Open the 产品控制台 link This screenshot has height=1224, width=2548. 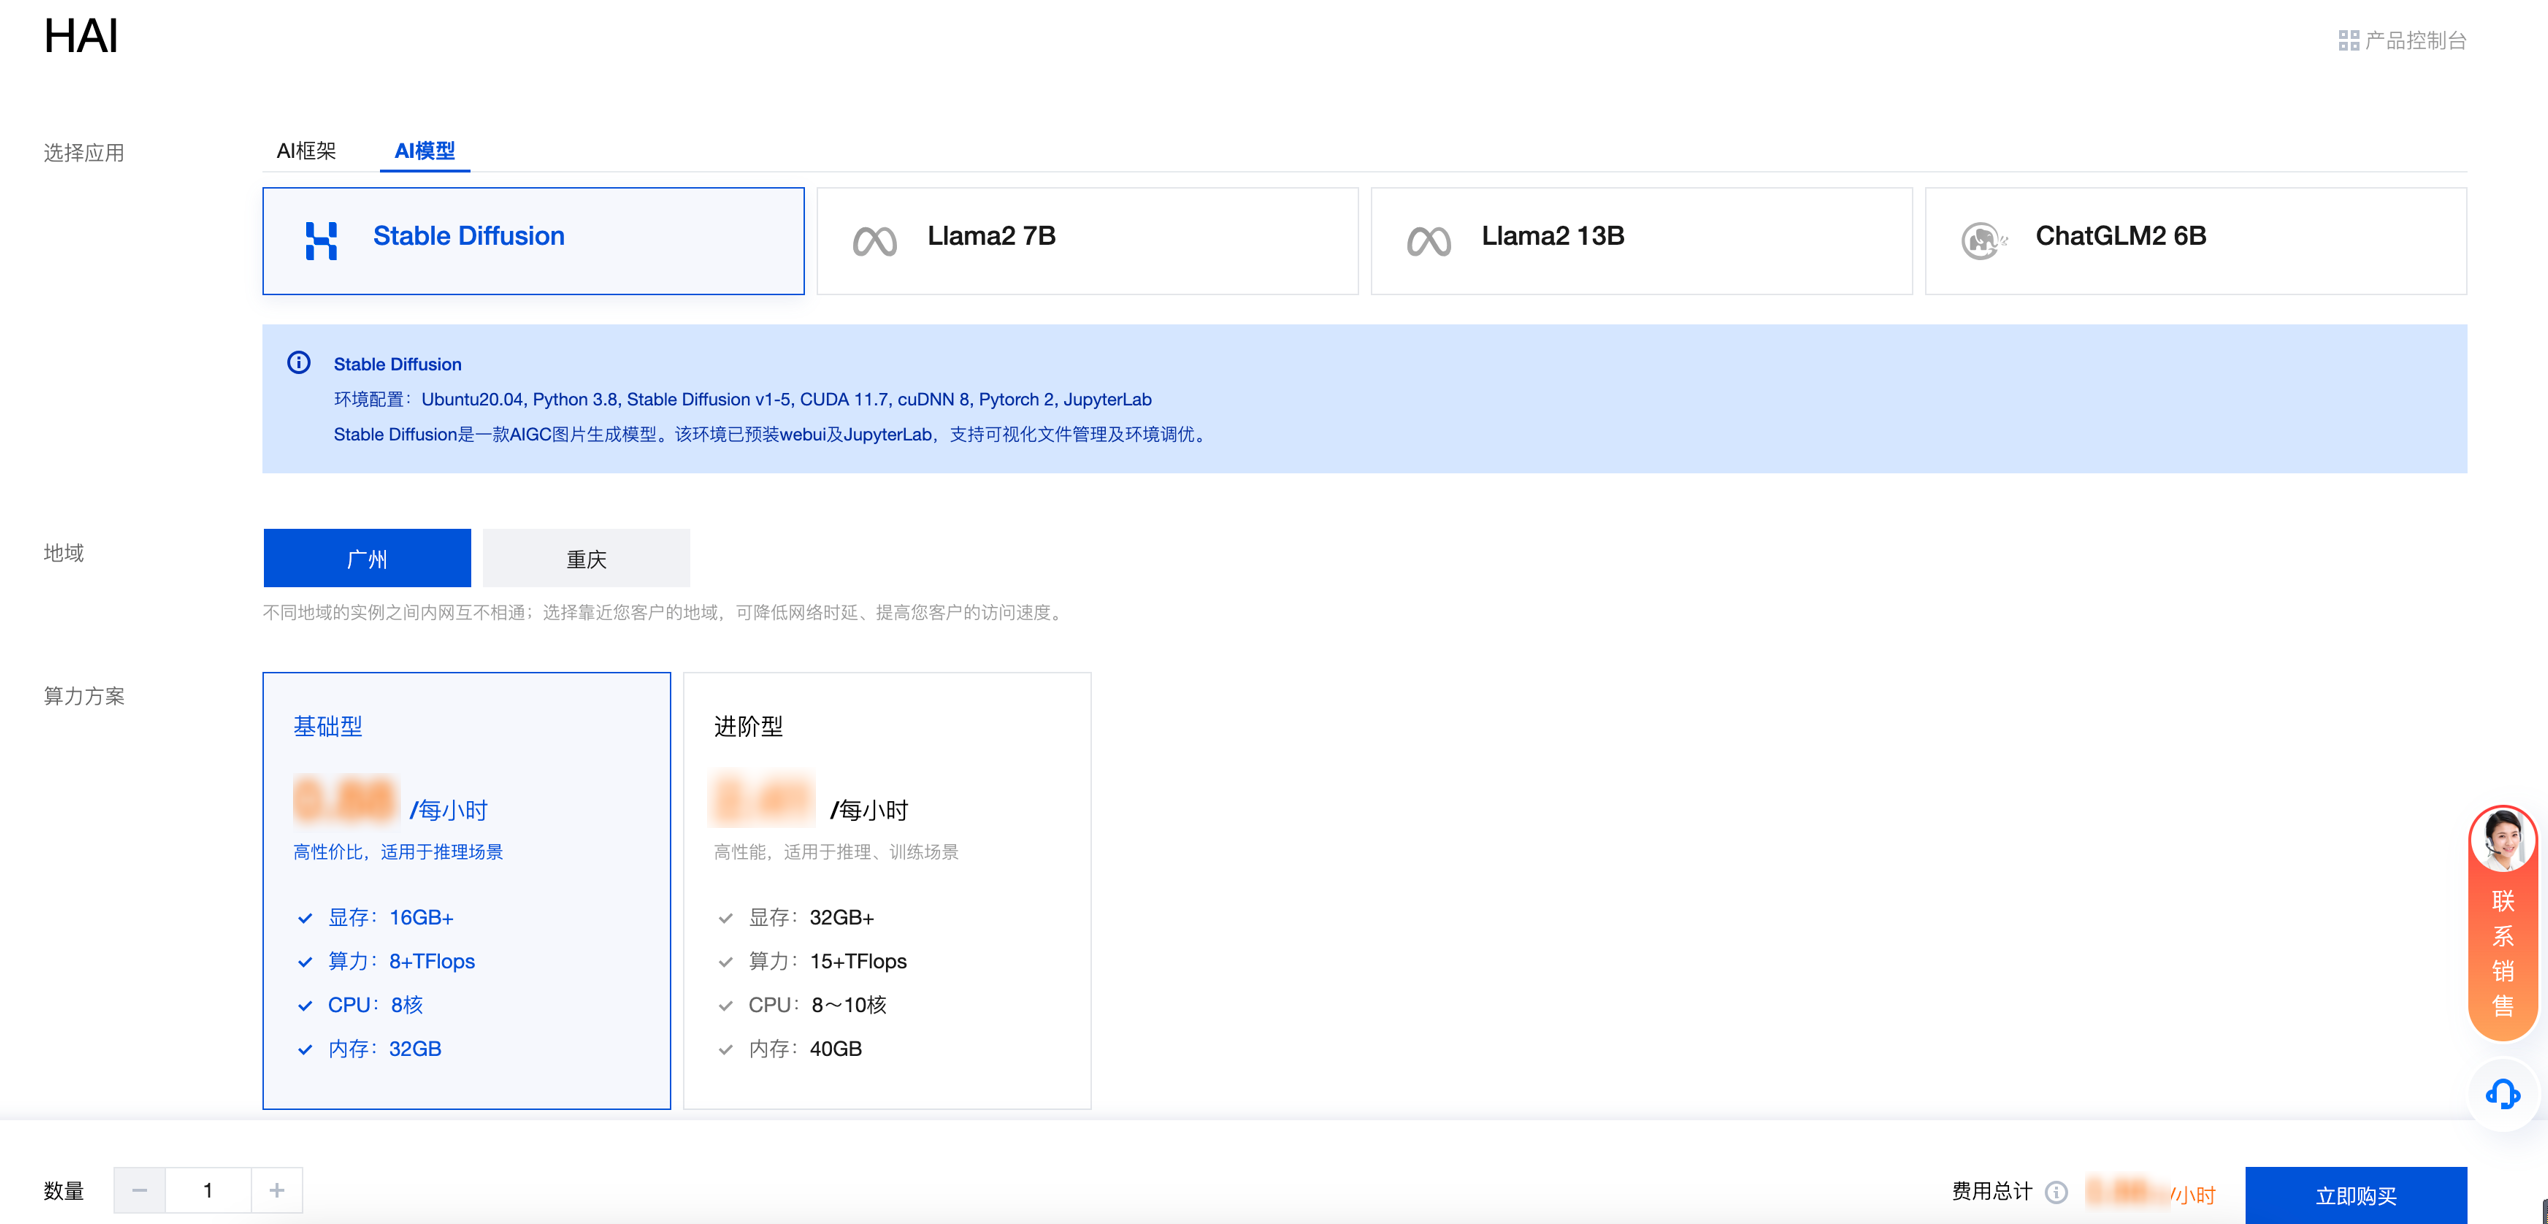(x=2402, y=40)
